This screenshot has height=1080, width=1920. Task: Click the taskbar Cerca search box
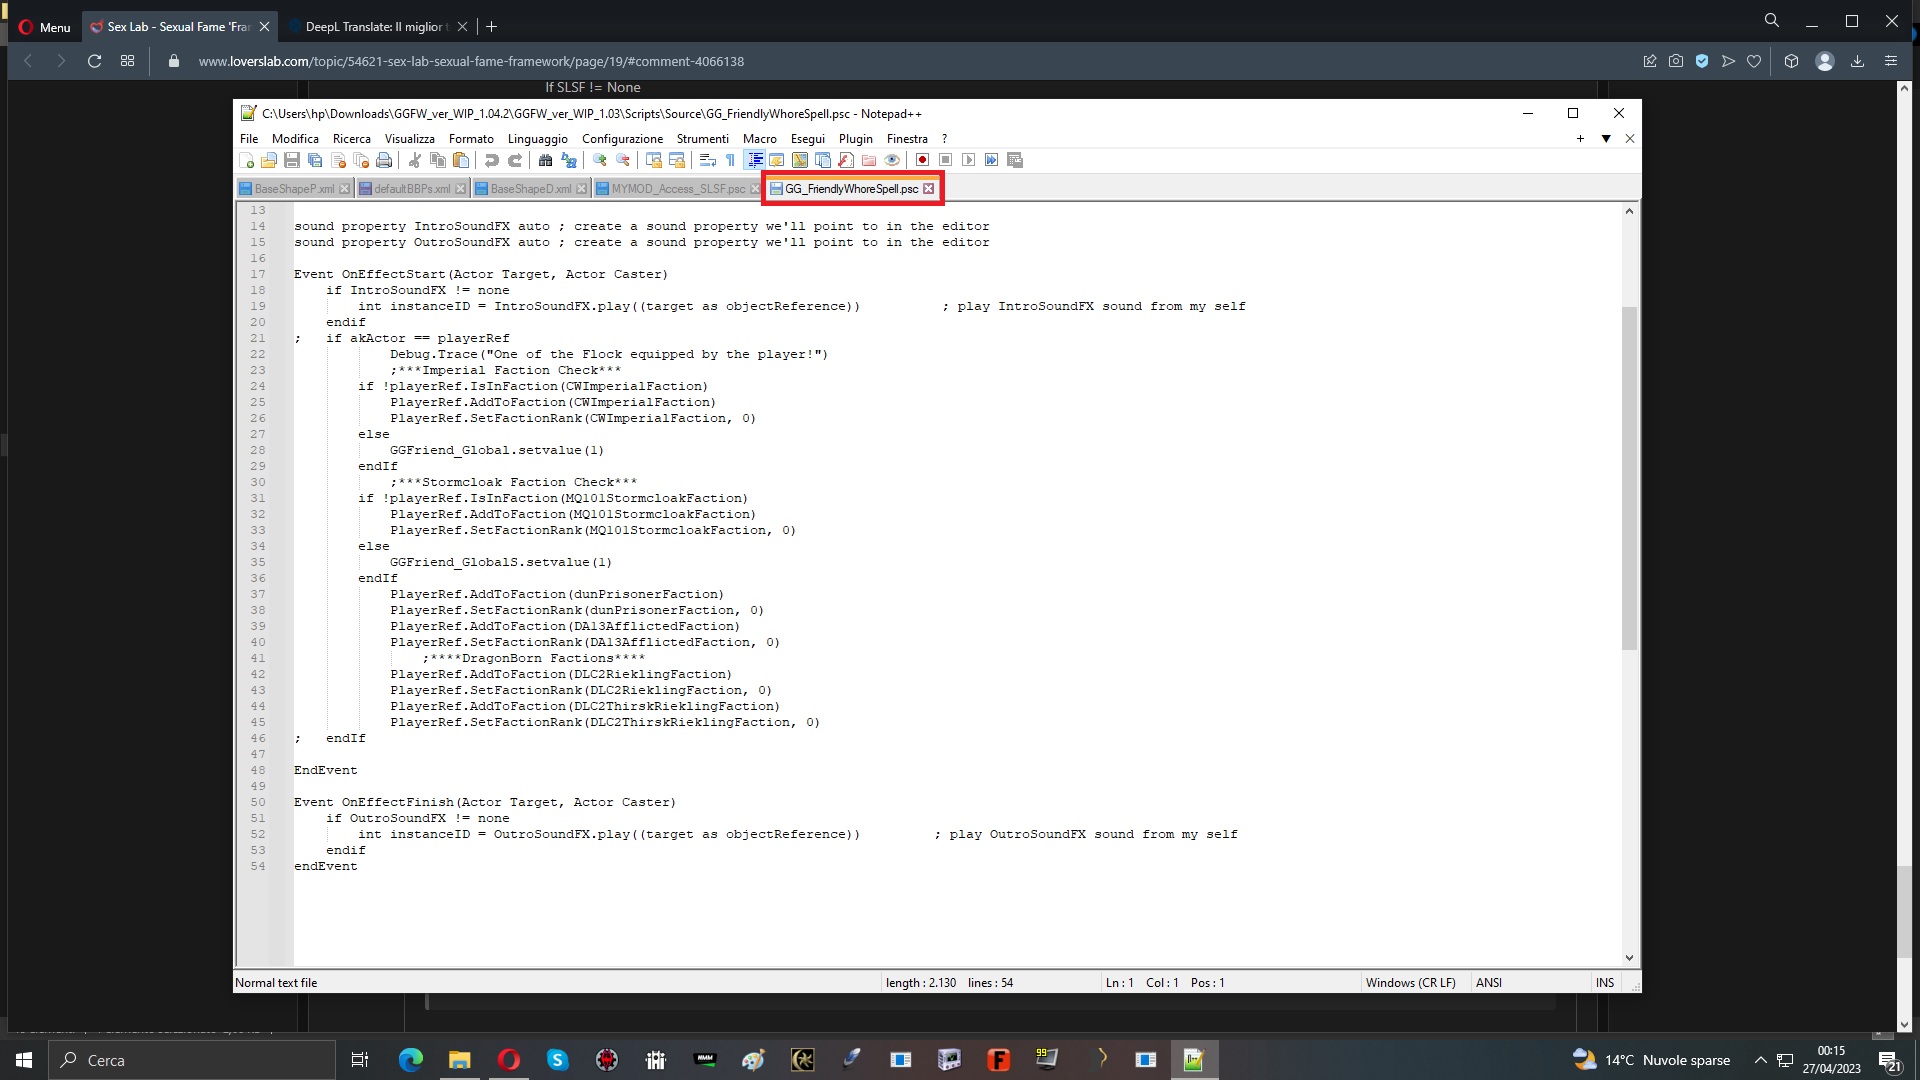(x=190, y=1060)
